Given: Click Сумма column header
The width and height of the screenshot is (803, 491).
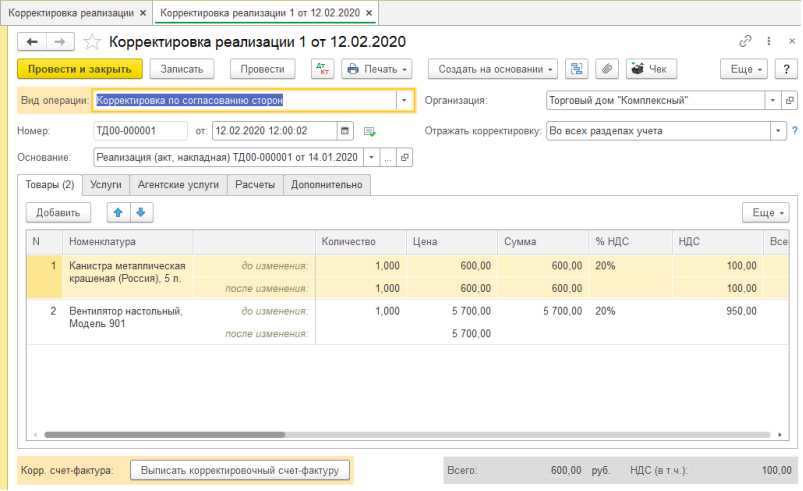Looking at the screenshot, I should (543, 242).
